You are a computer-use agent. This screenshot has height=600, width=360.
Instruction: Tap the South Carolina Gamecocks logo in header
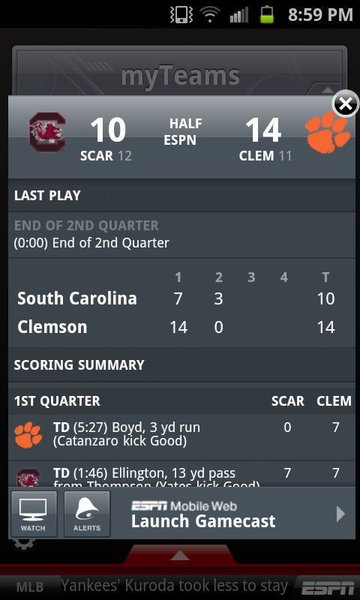coord(47,132)
